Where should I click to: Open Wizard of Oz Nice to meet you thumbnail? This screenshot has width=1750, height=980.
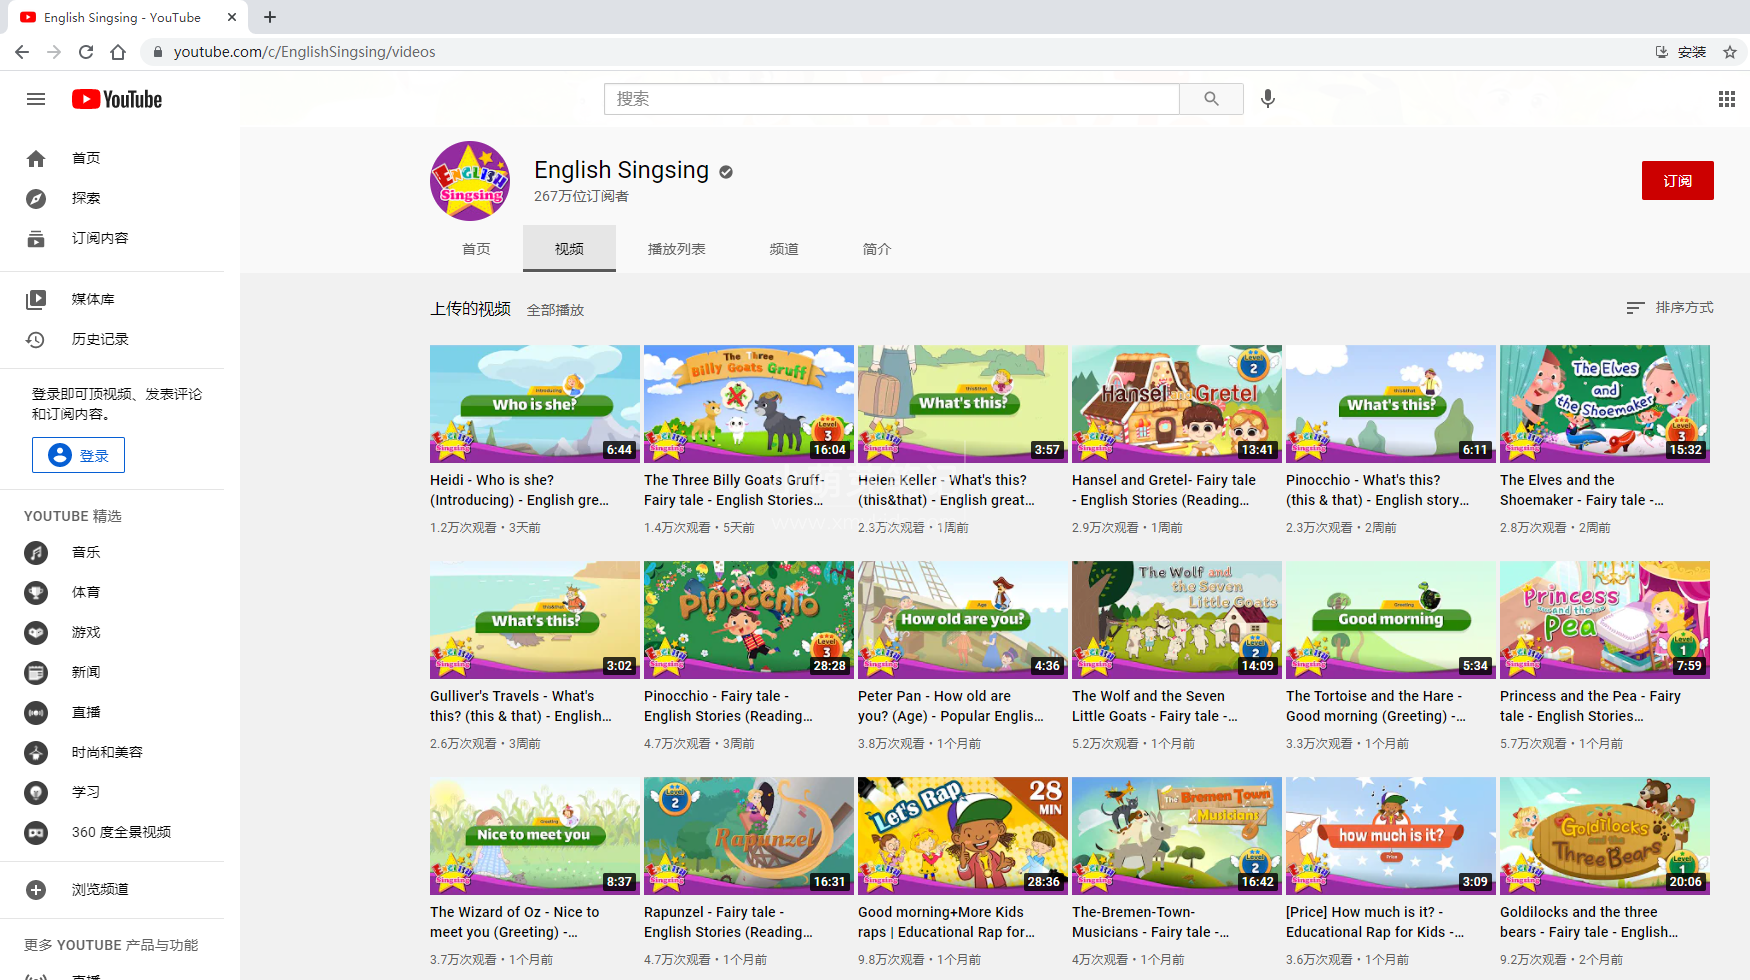click(x=535, y=836)
